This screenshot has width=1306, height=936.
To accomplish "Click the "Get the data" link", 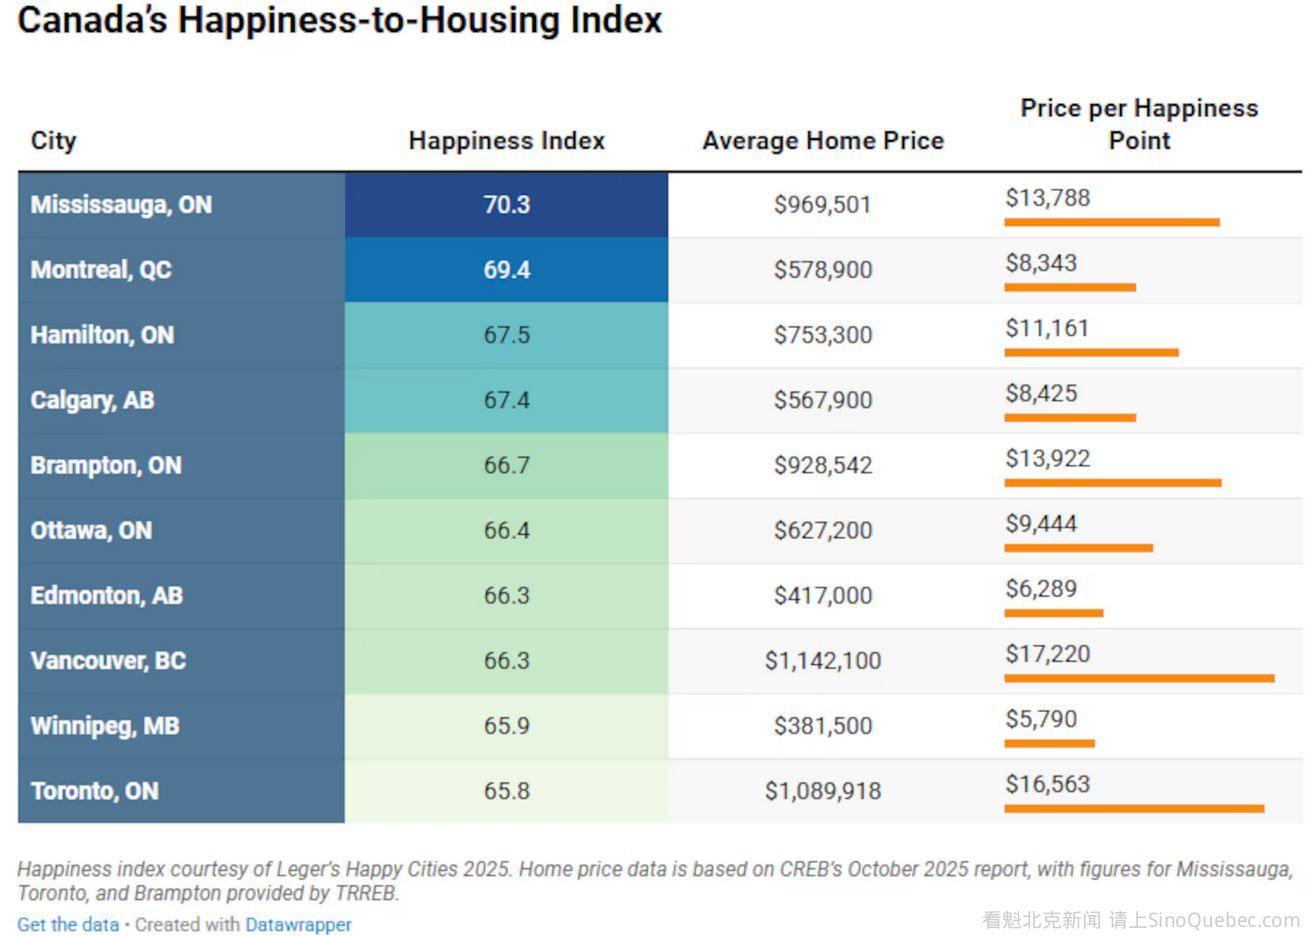I will 67,924.
